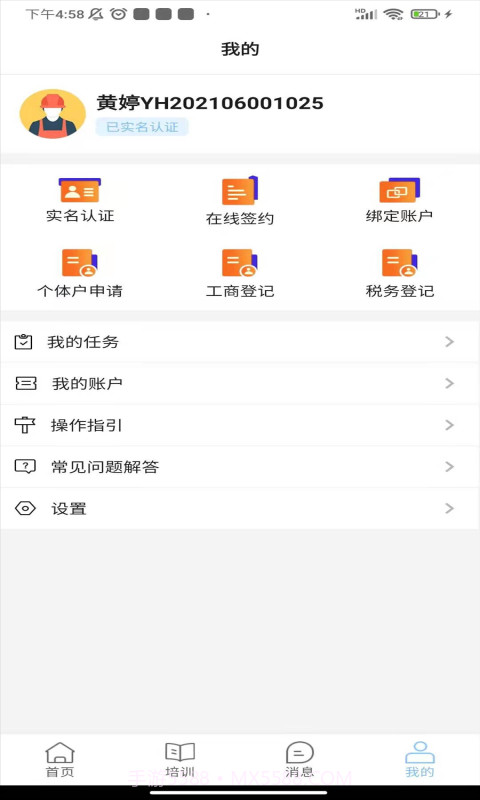
Task: Tap the Wi-Fi status bar icon
Action: tap(393, 14)
